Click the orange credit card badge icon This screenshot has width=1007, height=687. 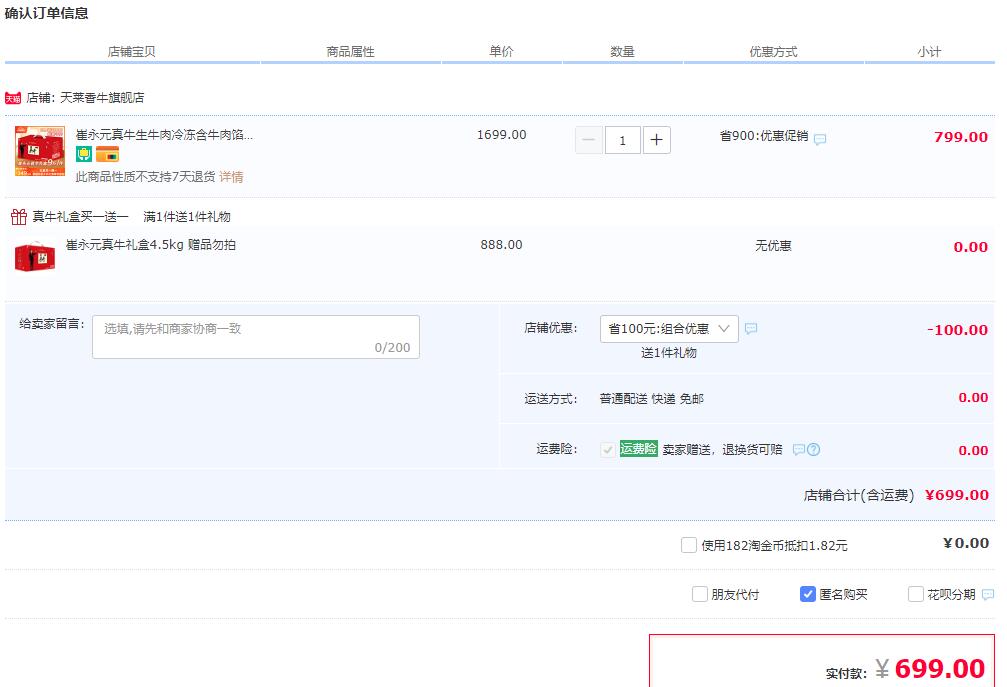(x=107, y=155)
